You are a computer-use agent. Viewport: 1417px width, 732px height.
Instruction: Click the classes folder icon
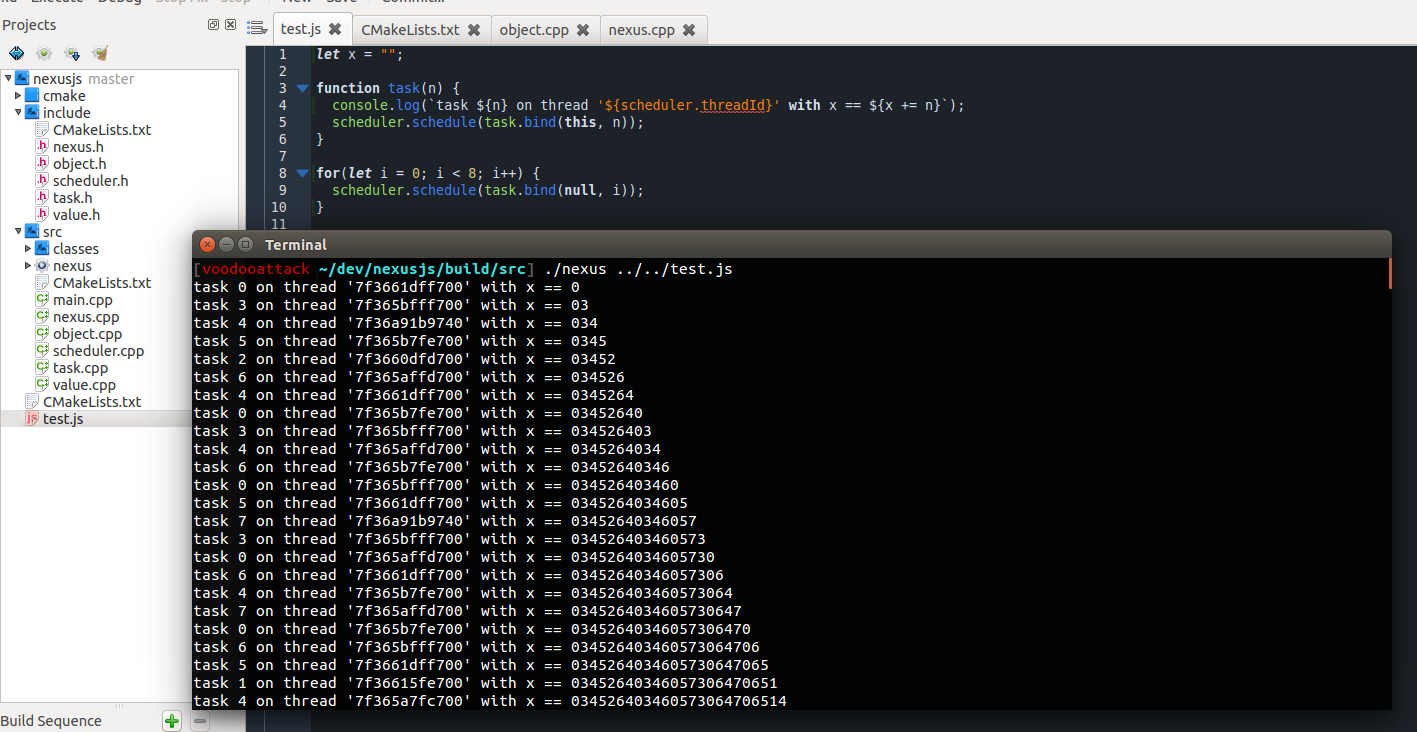click(x=42, y=249)
